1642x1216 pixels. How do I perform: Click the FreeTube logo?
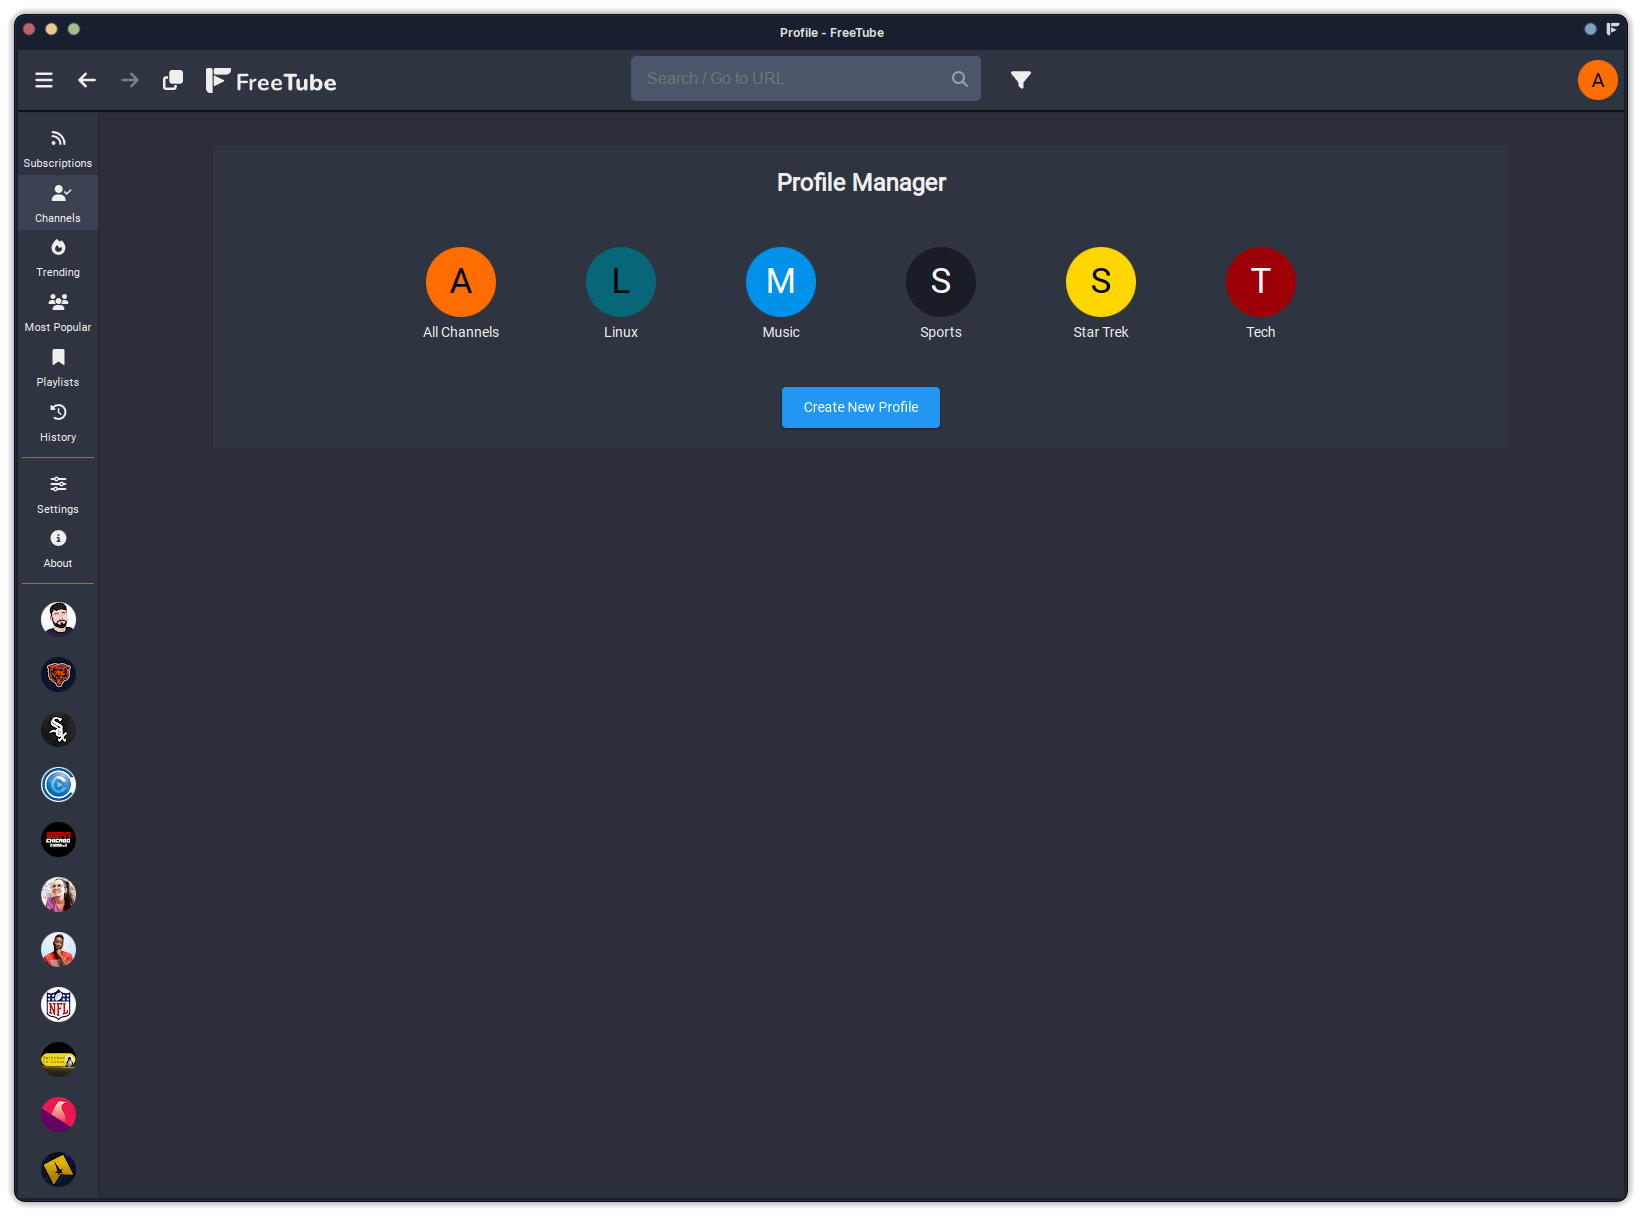(x=271, y=81)
